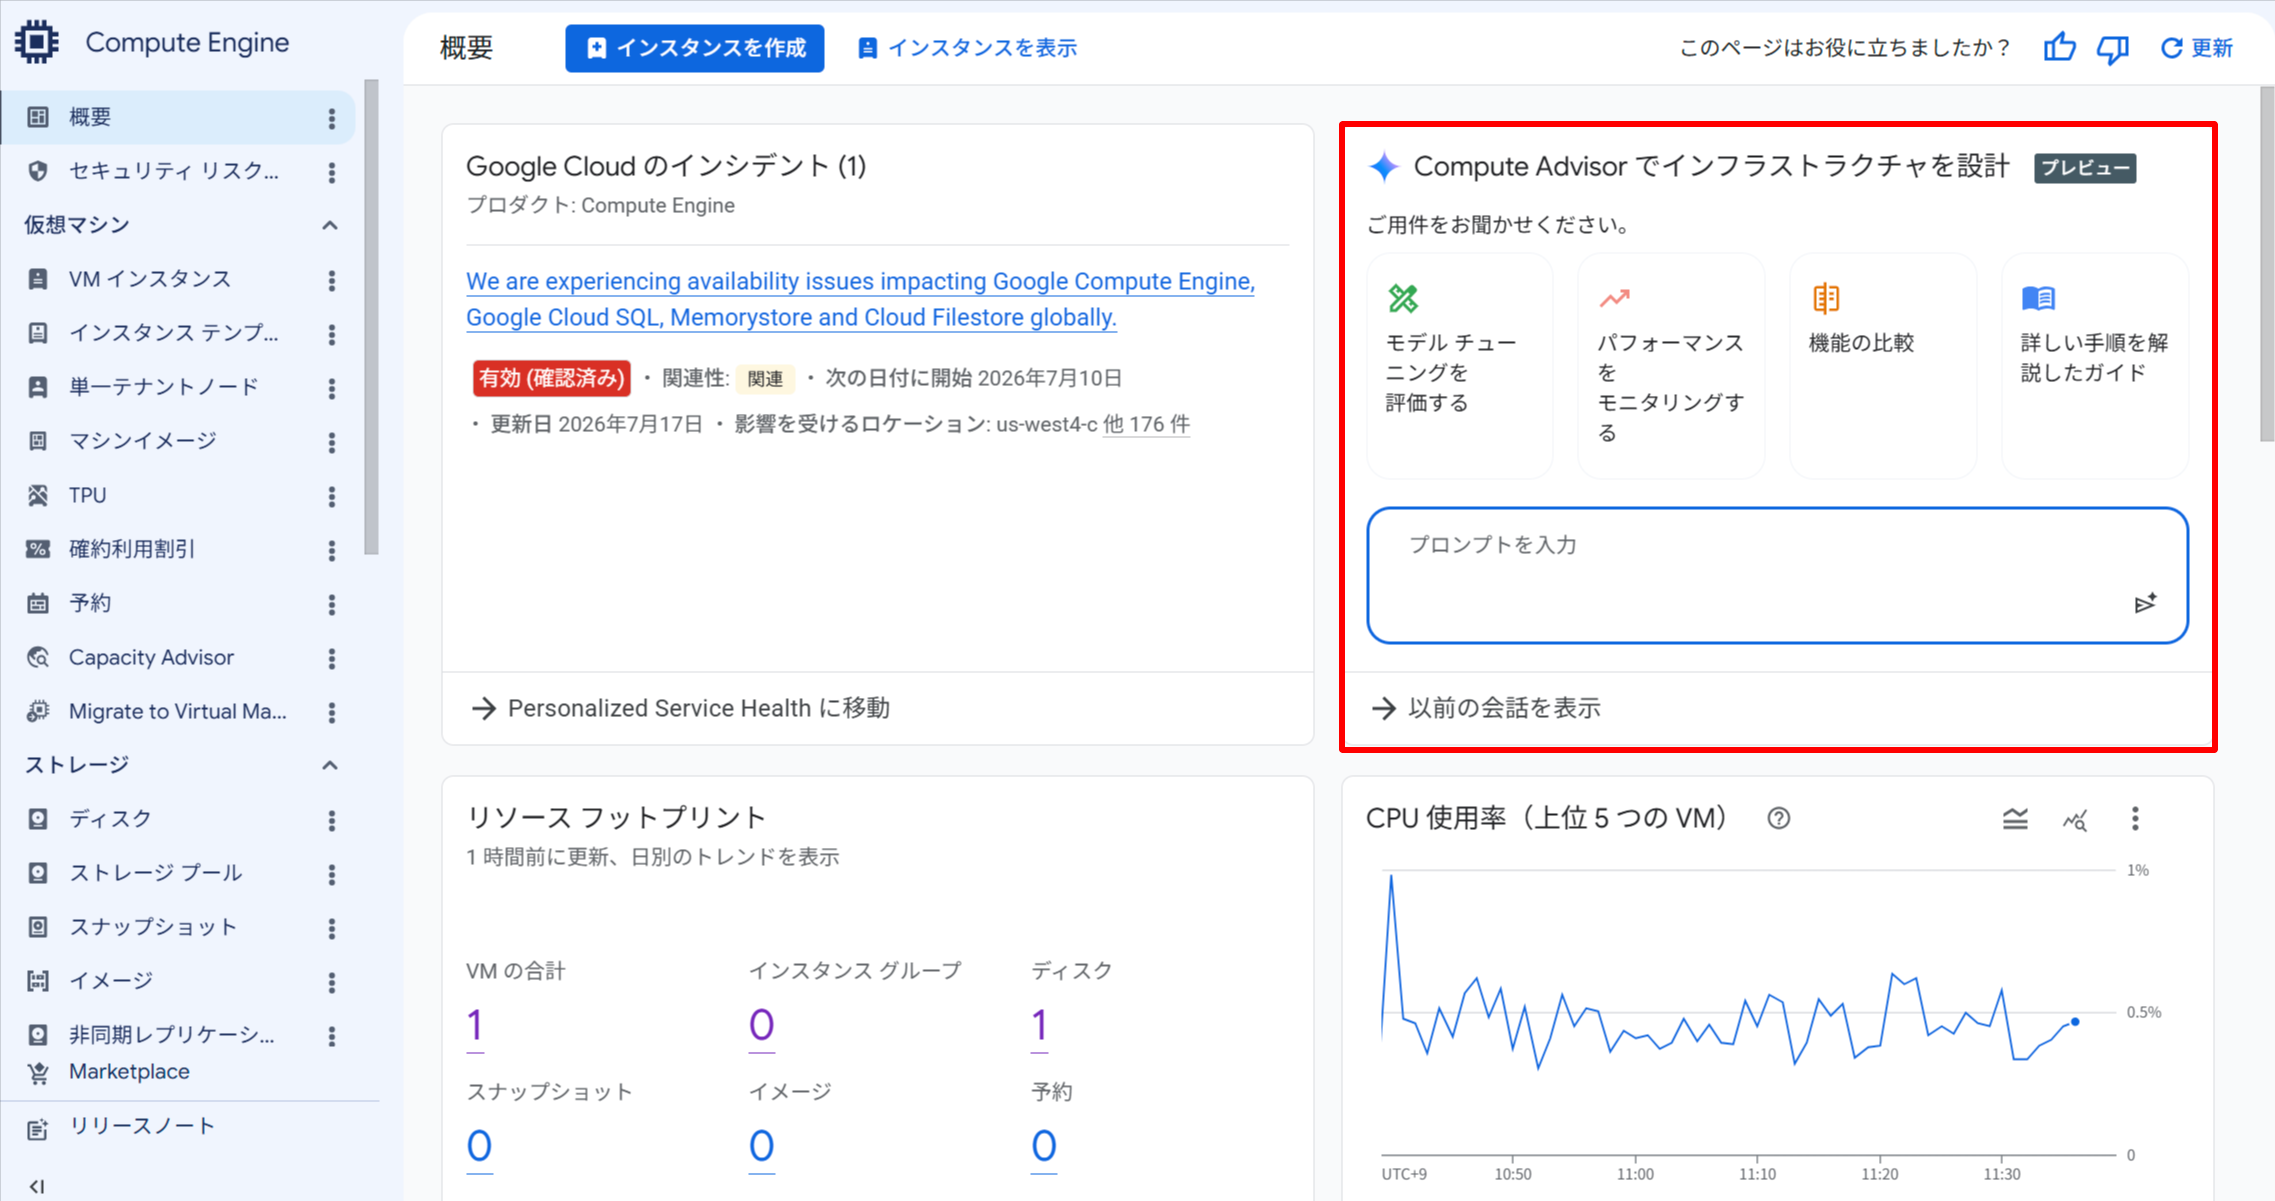Screen dimensions: 2275x1201
Task: Click the ディスク icon in sidebar
Action: pyautogui.click(x=38, y=819)
